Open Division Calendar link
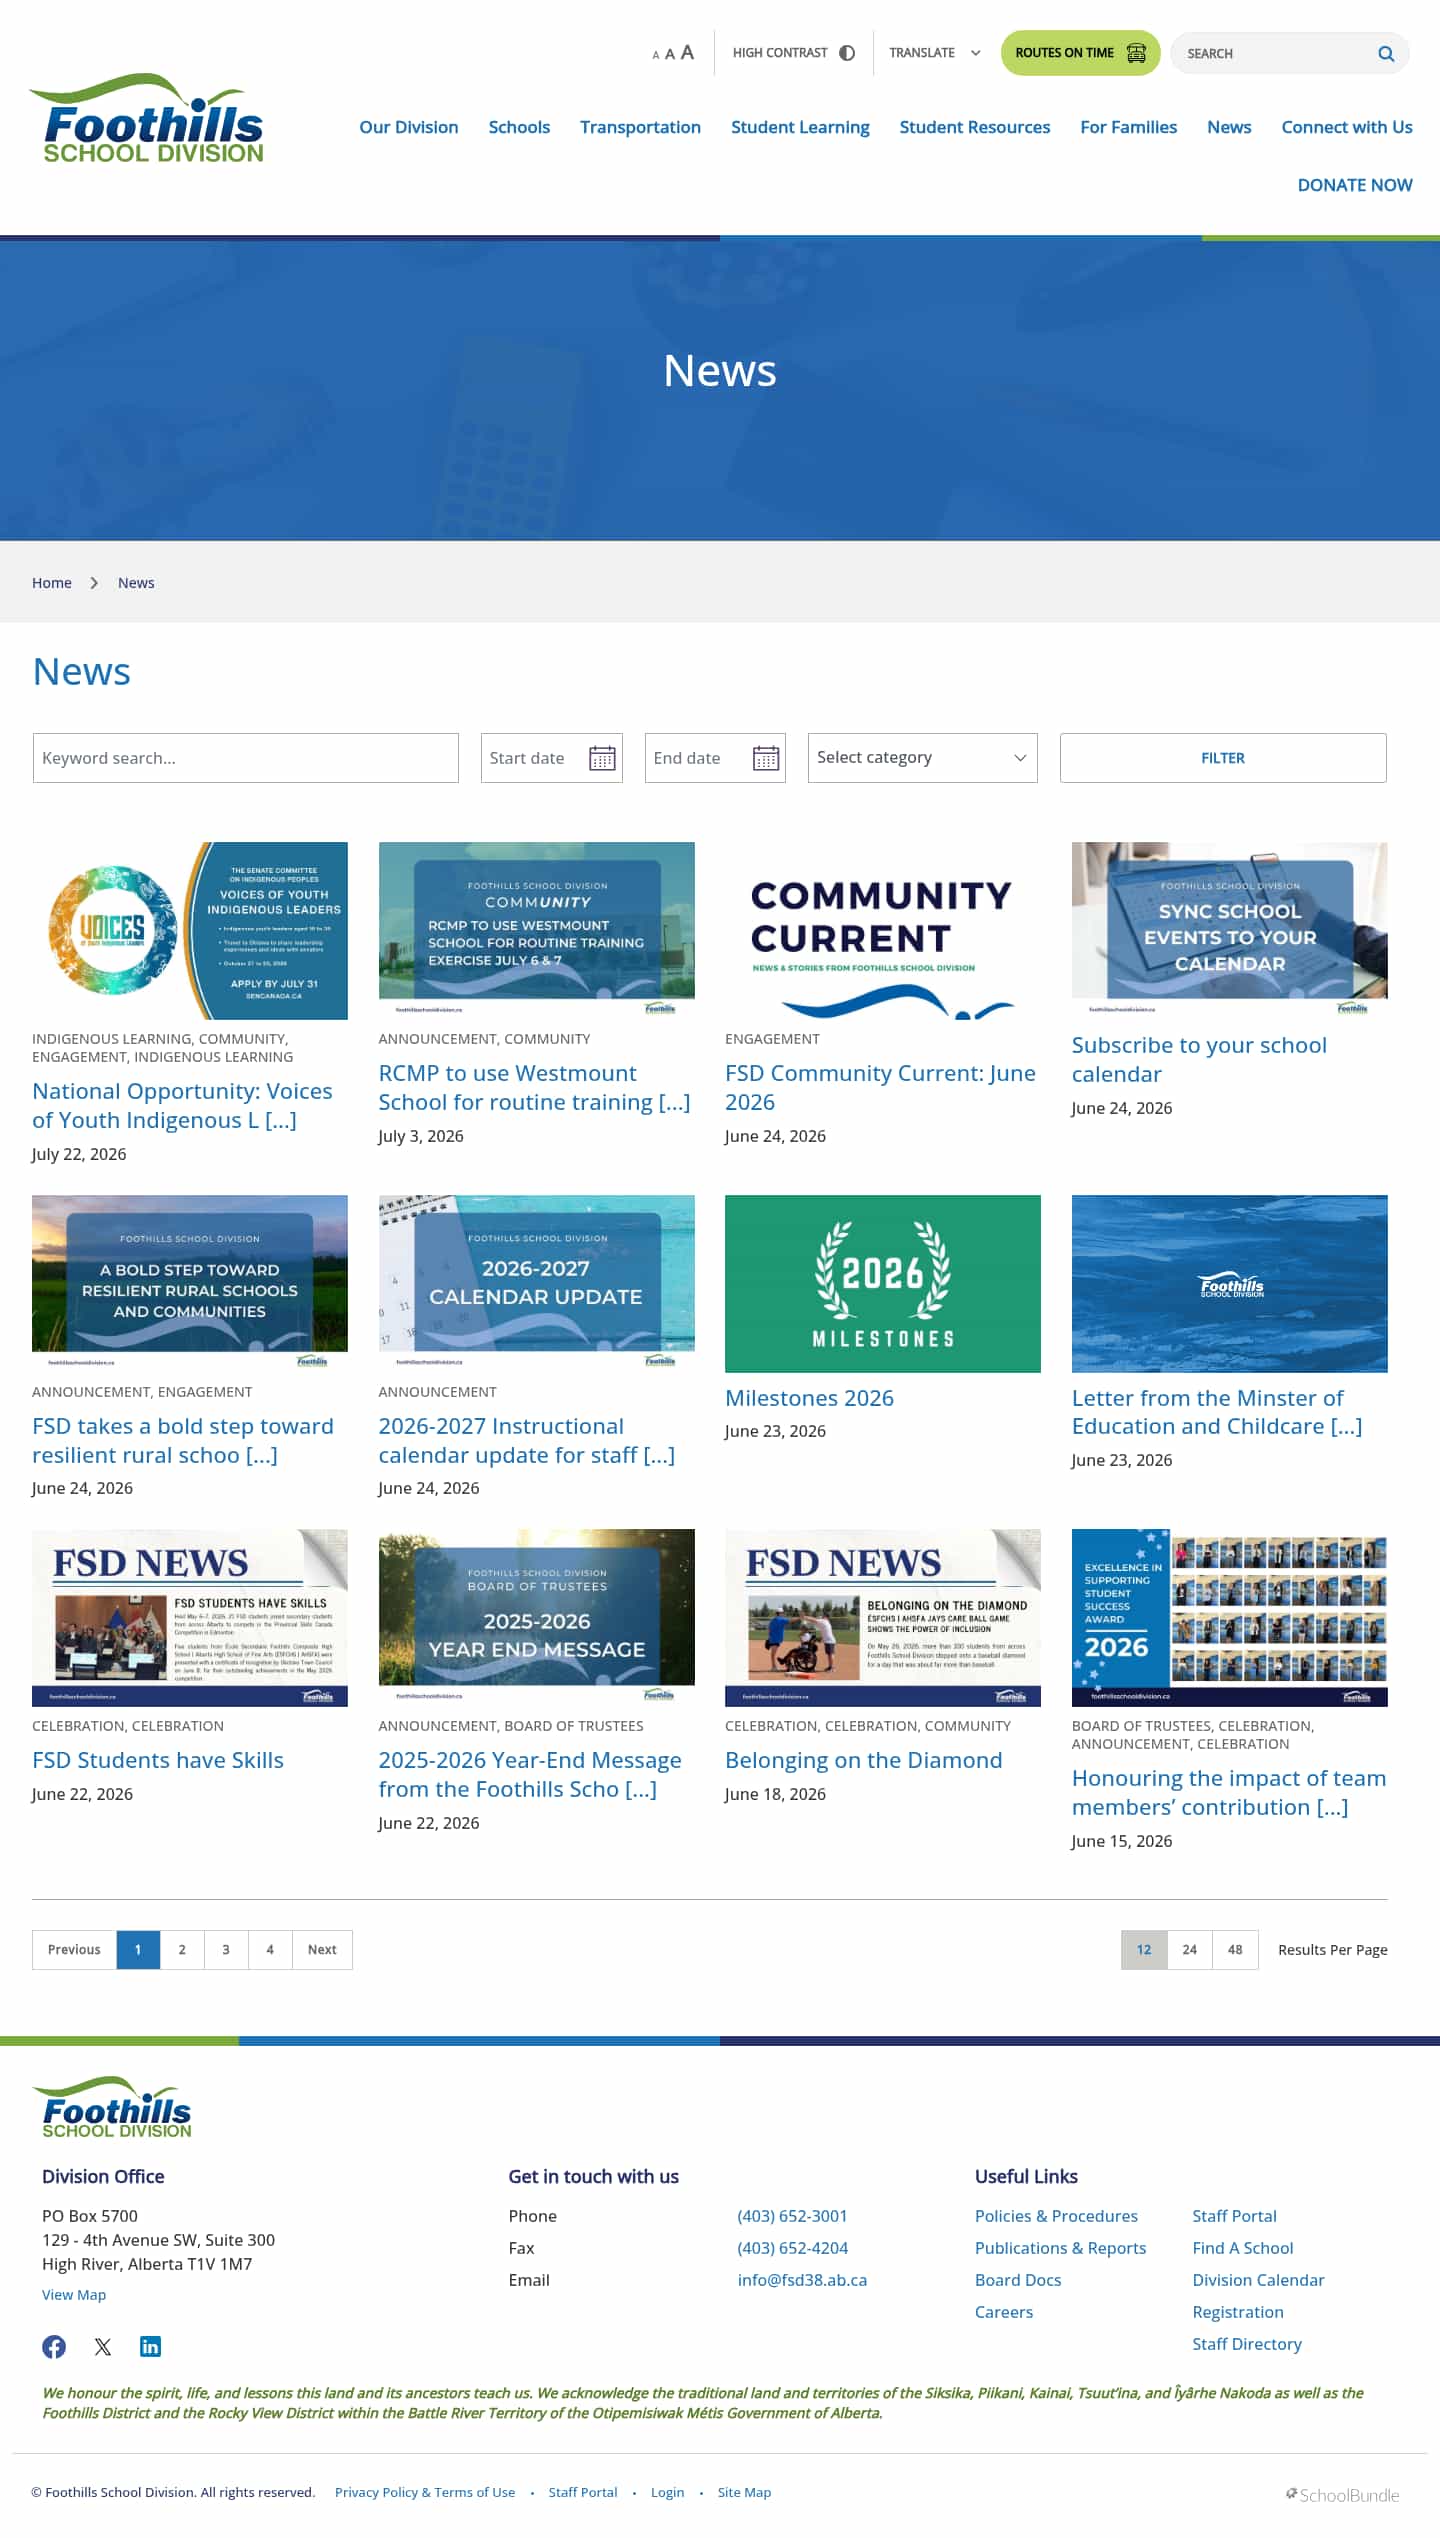This screenshot has height=2538, width=1440. point(1258,2280)
